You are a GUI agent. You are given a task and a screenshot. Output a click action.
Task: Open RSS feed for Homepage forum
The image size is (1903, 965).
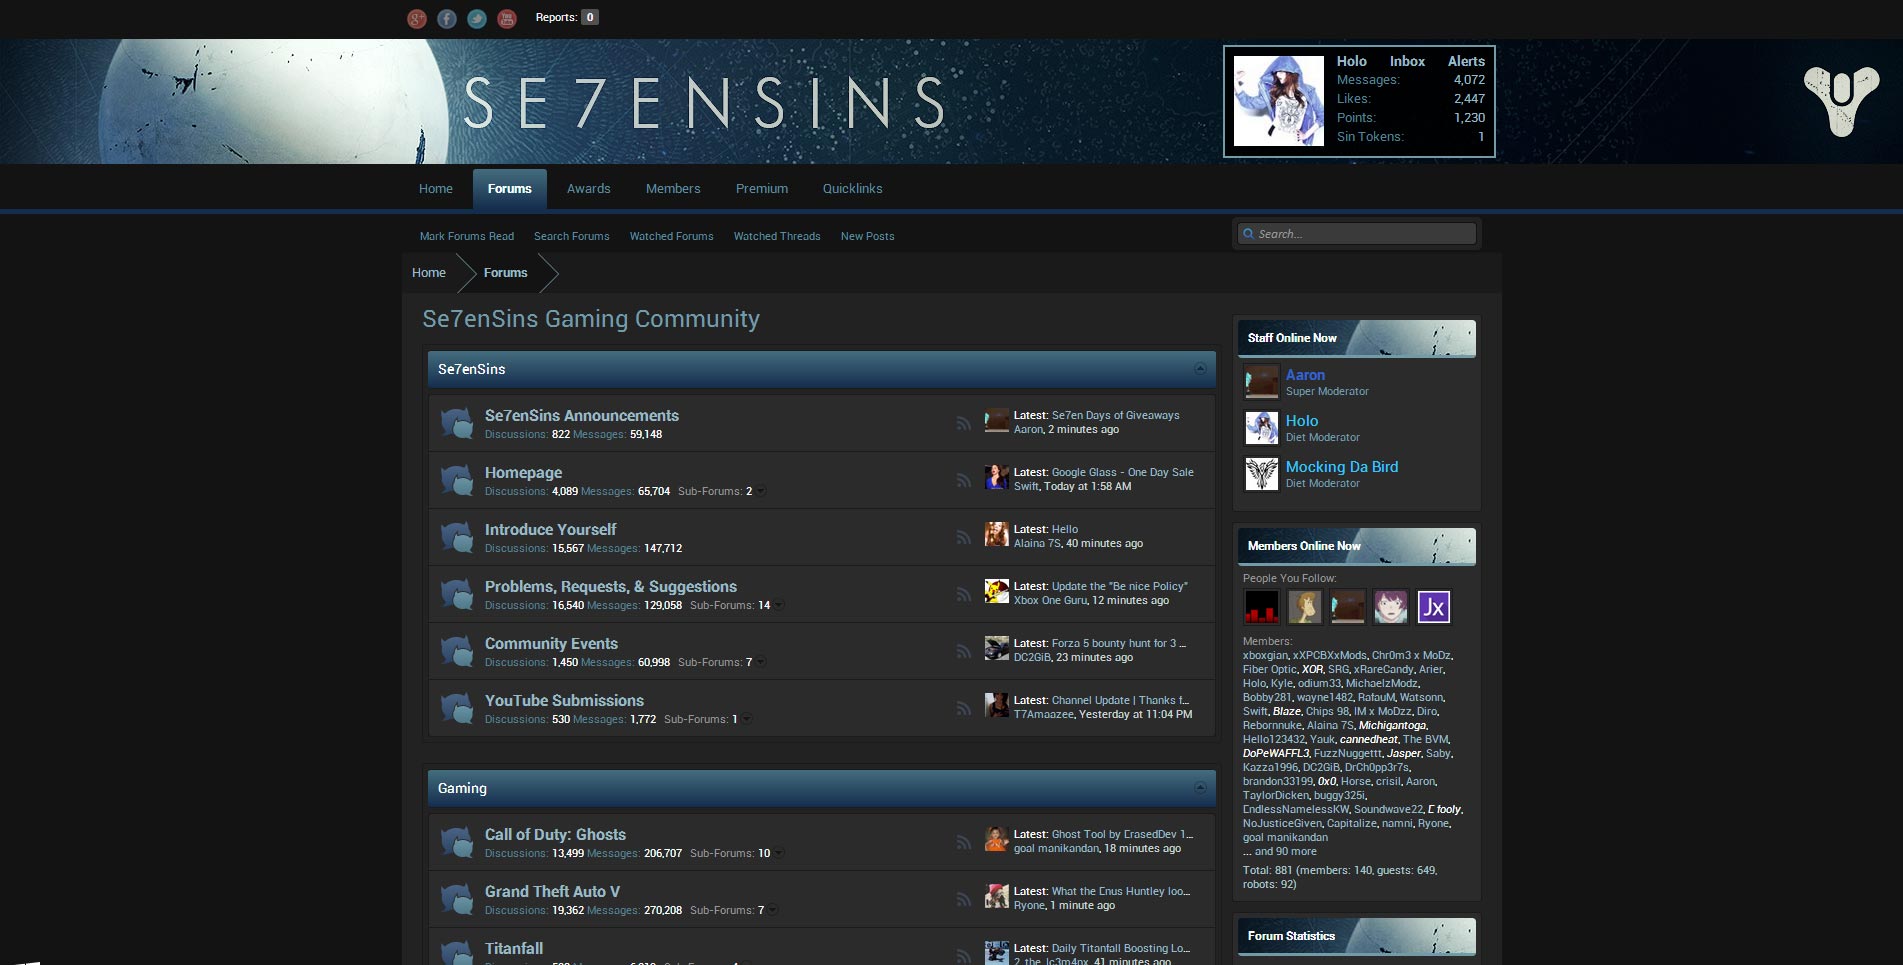[x=963, y=481]
